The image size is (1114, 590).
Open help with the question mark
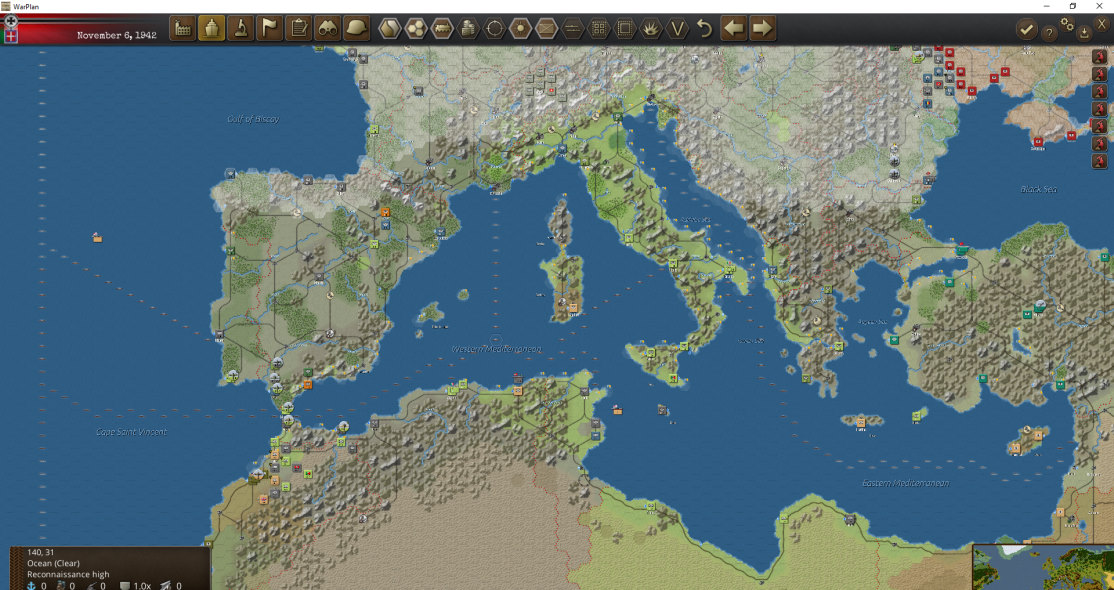click(x=1049, y=32)
